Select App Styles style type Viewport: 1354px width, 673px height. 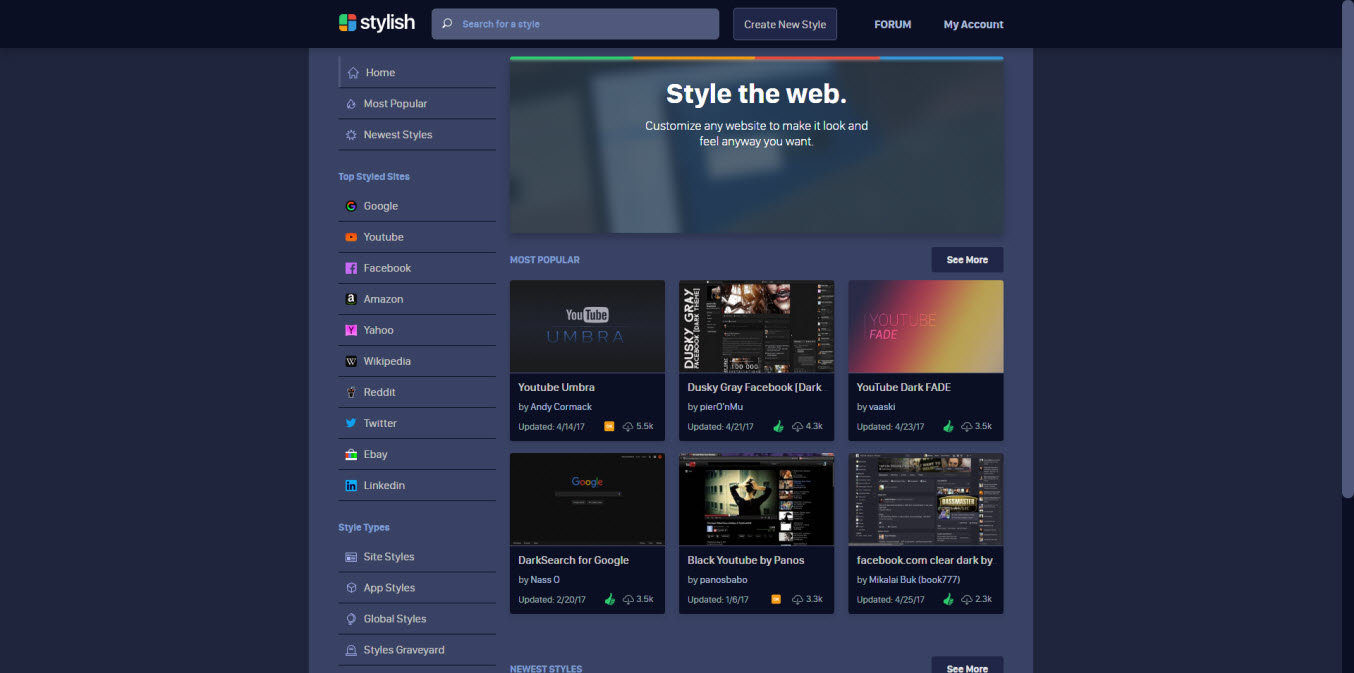coord(417,588)
